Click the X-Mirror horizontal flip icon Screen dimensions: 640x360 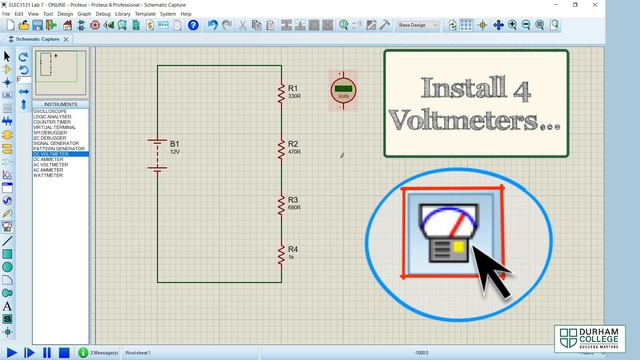[23, 91]
